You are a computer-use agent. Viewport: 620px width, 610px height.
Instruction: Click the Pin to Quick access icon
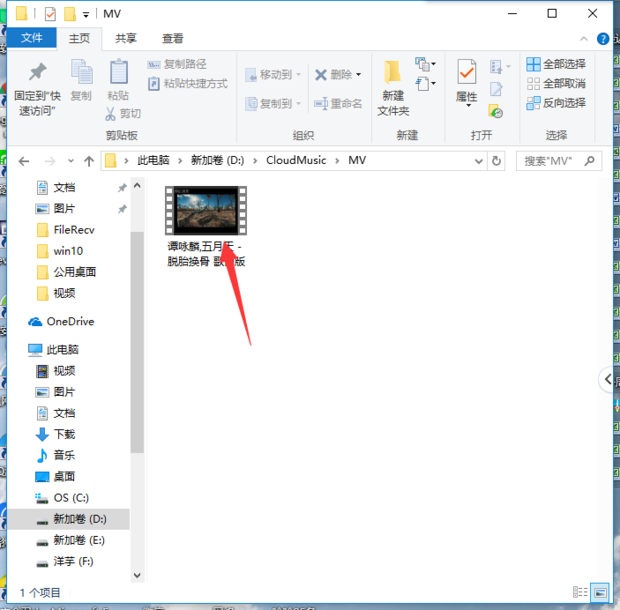click(x=38, y=72)
